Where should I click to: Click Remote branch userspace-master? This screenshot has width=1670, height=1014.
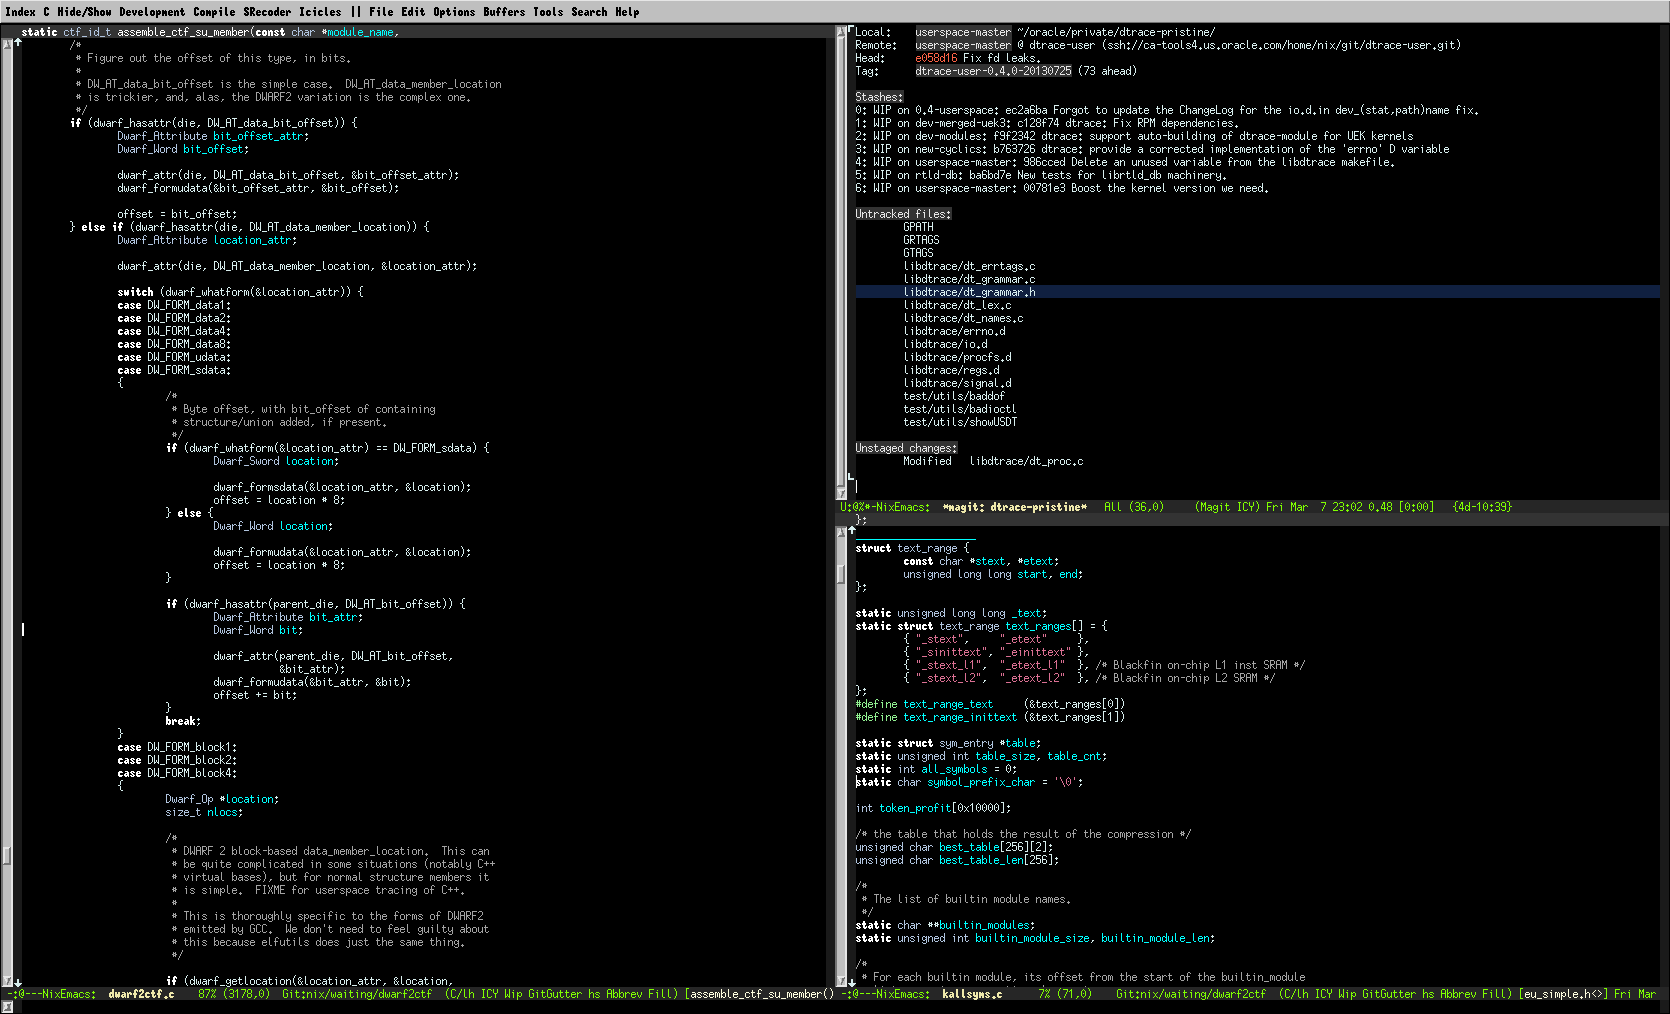(963, 45)
